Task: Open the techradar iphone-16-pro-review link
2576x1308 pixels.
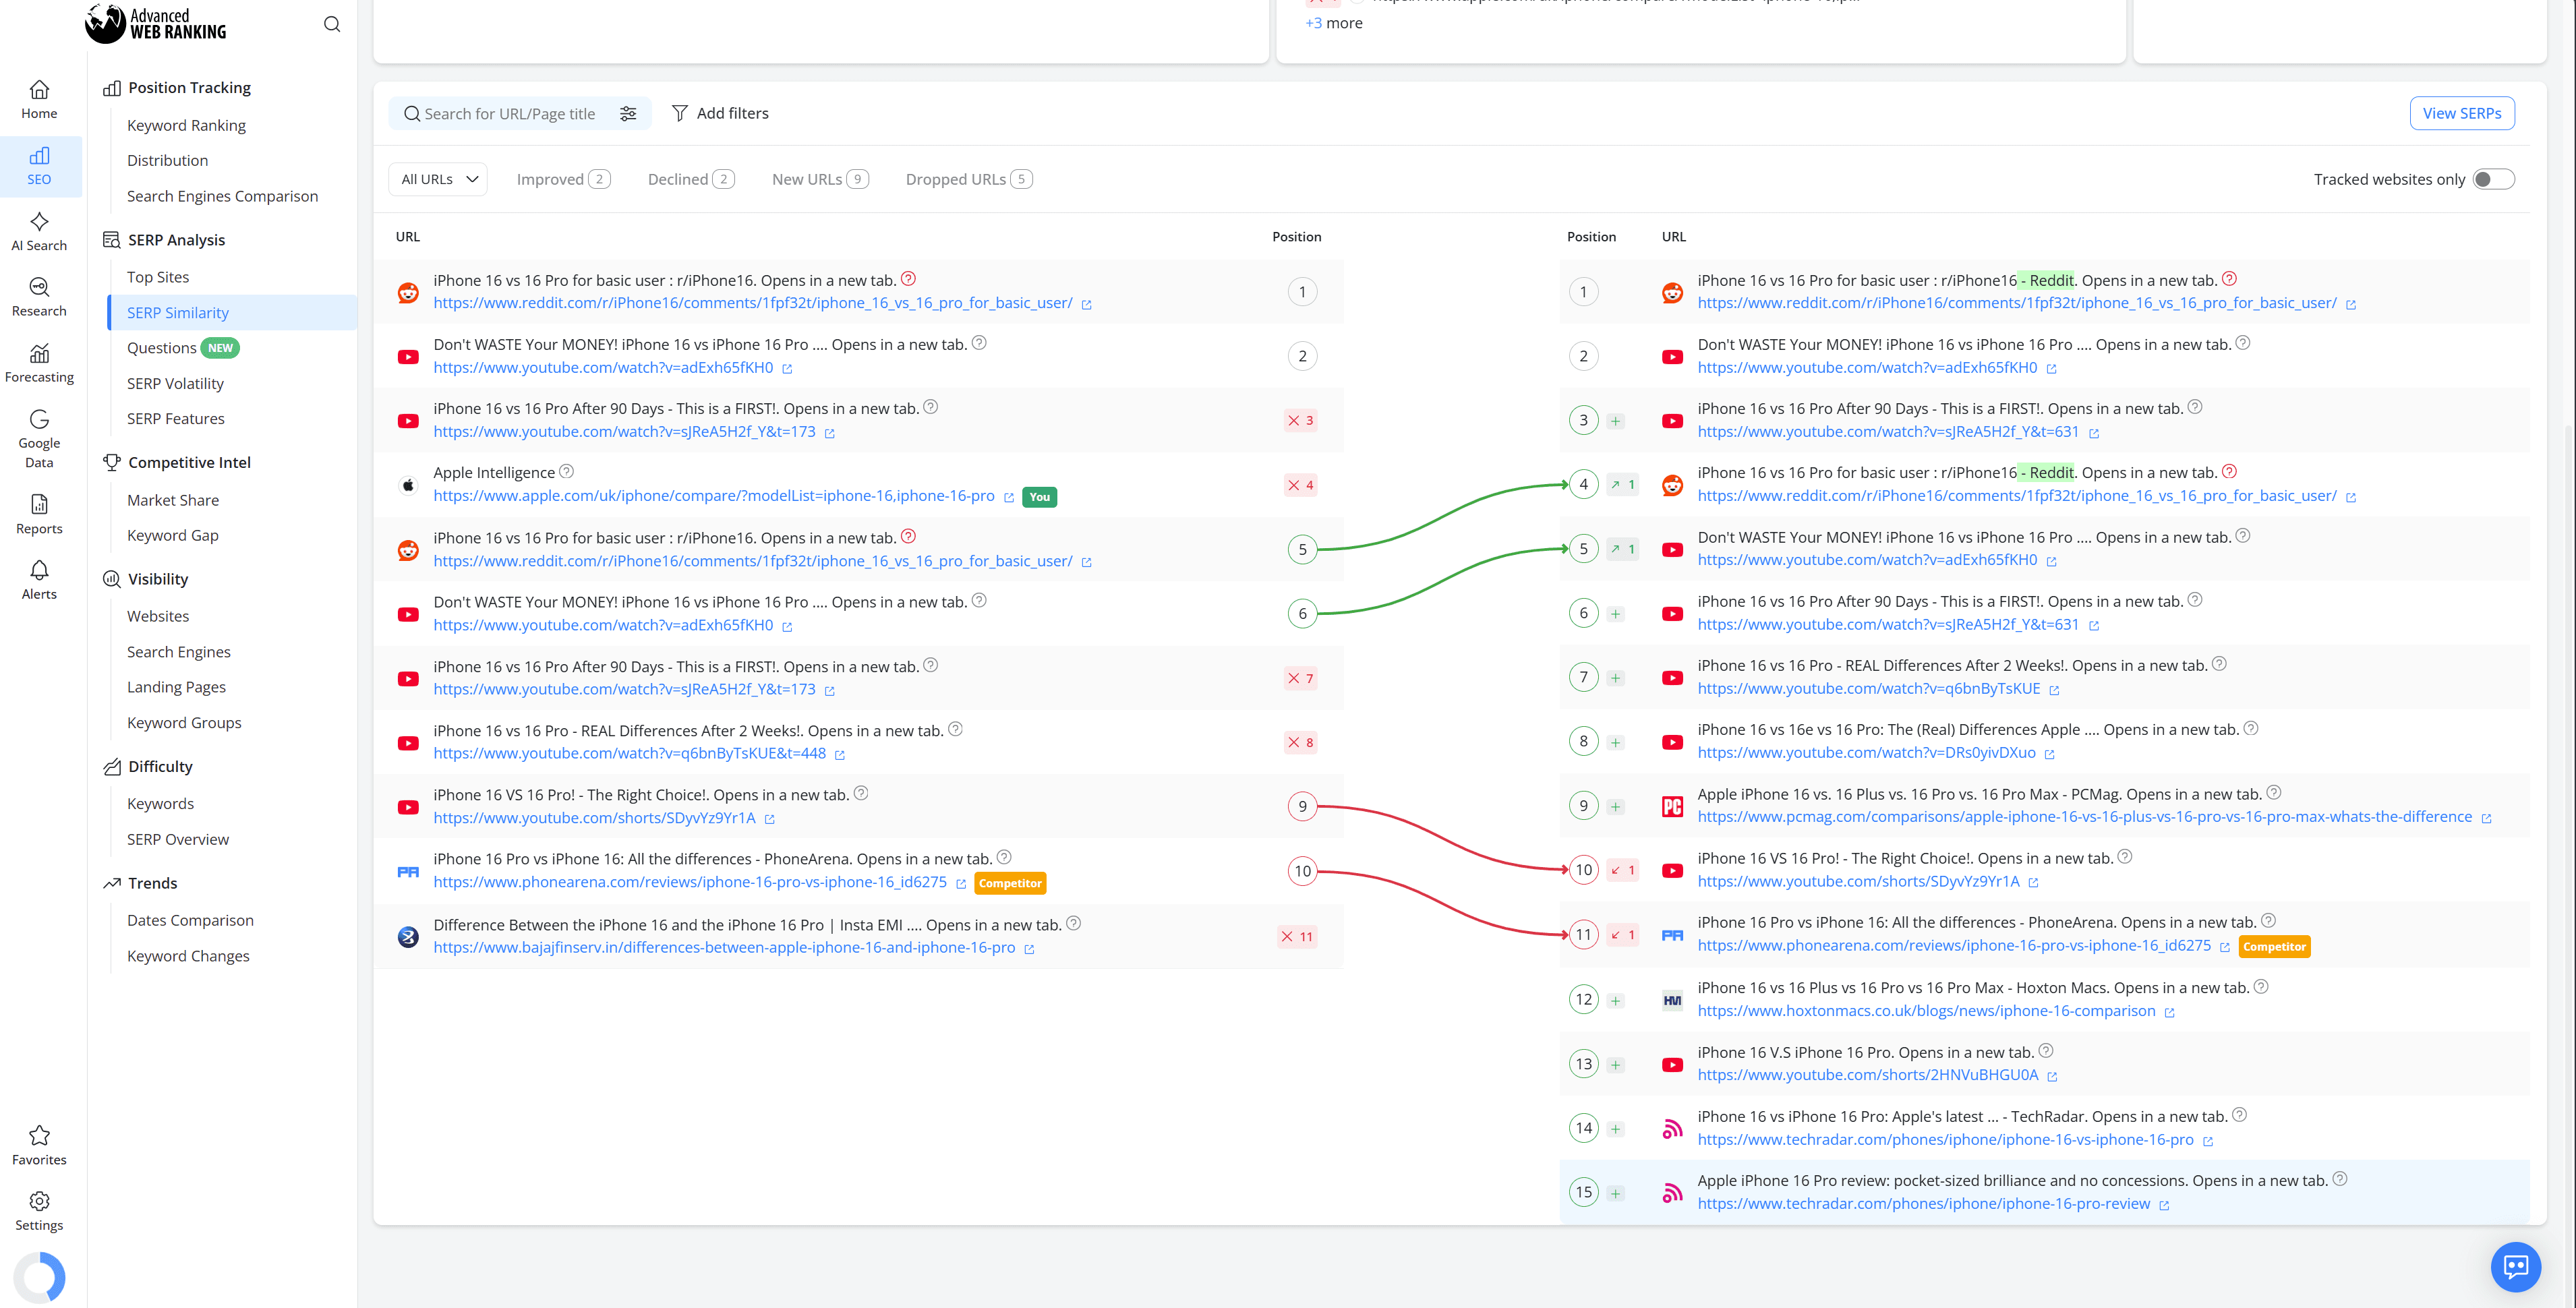Action: (x=1923, y=1204)
